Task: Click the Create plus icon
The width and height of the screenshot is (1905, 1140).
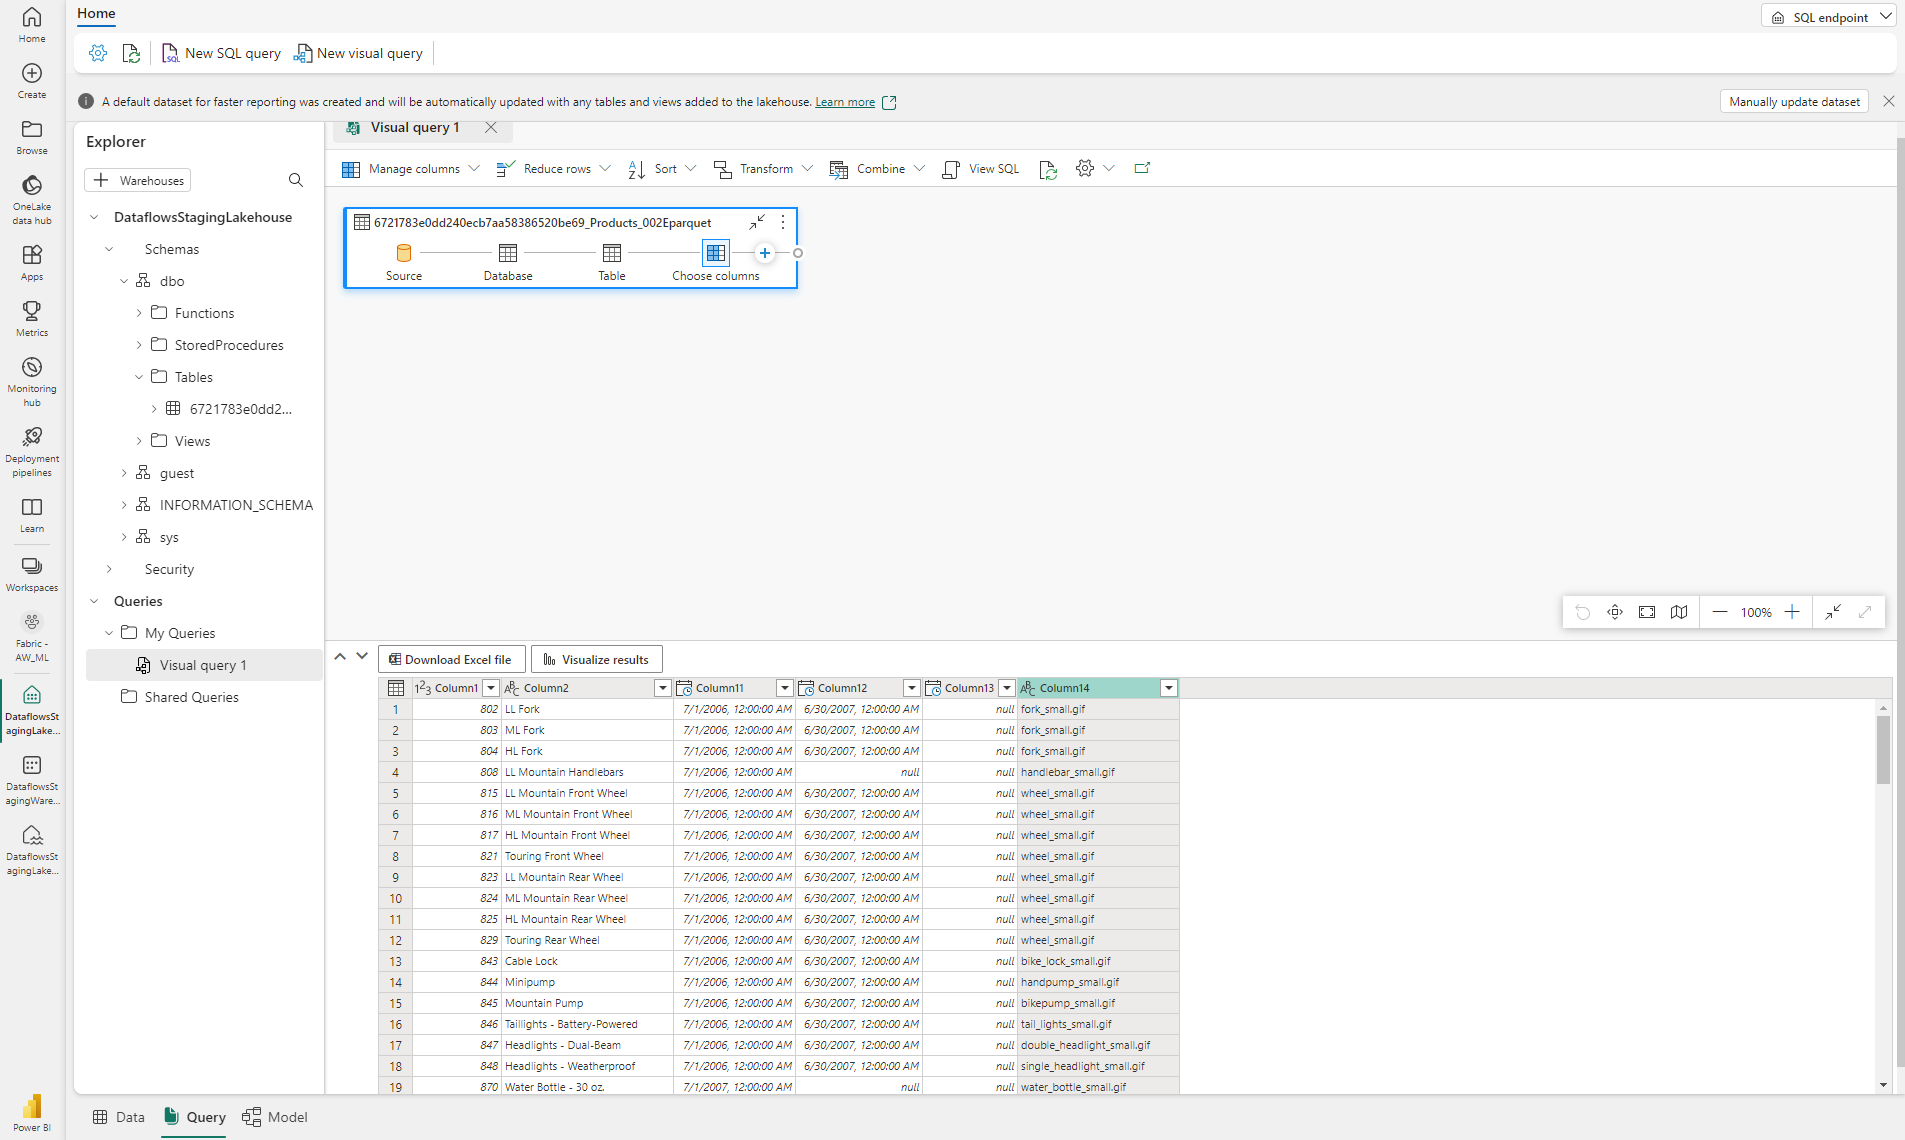Action: tap(32, 81)
